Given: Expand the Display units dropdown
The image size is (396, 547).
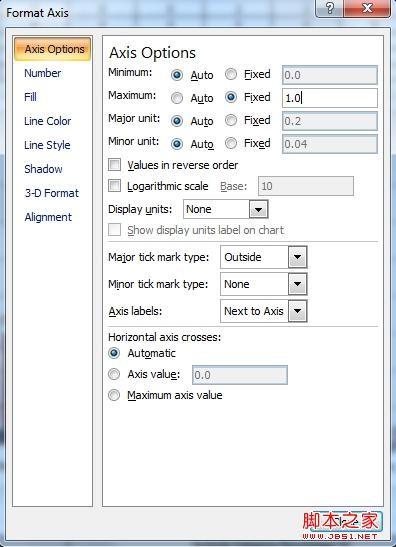Looking at the screenshot, I should (x=259, y=209).
